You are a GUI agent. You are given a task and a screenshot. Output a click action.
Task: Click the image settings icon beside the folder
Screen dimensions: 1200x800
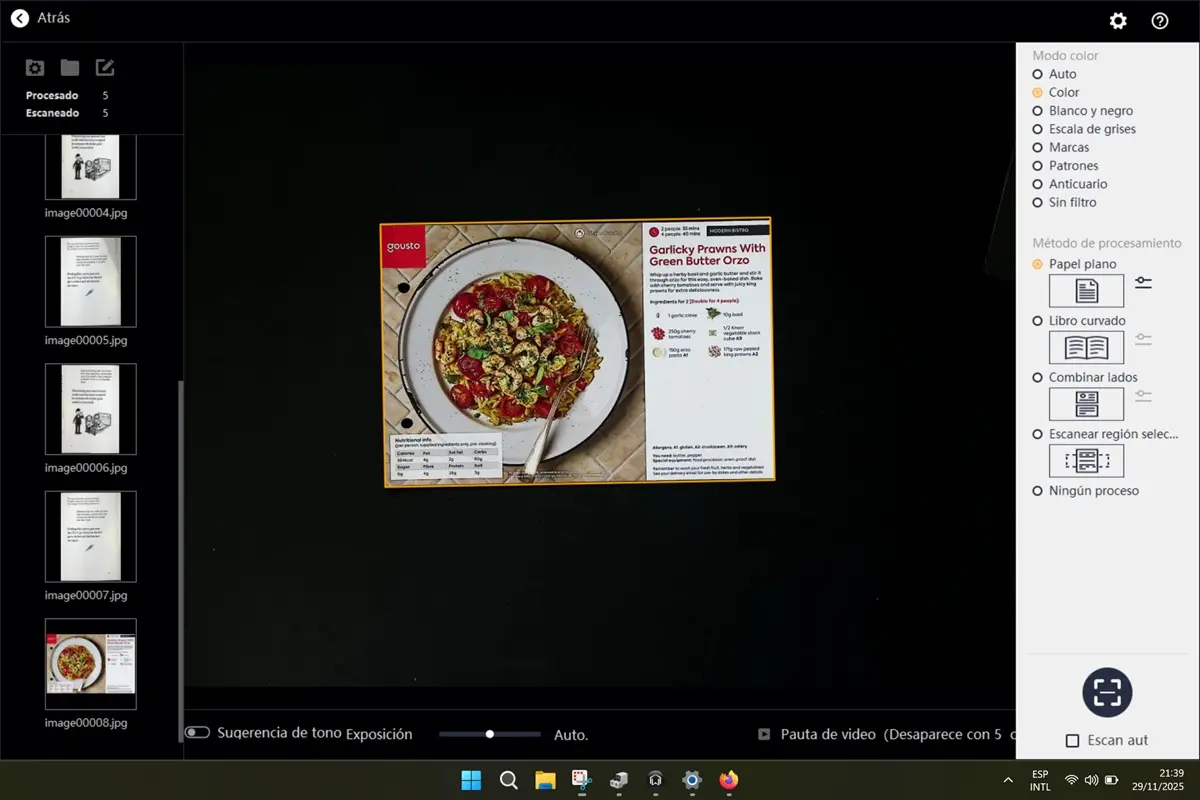pos(35,68)
